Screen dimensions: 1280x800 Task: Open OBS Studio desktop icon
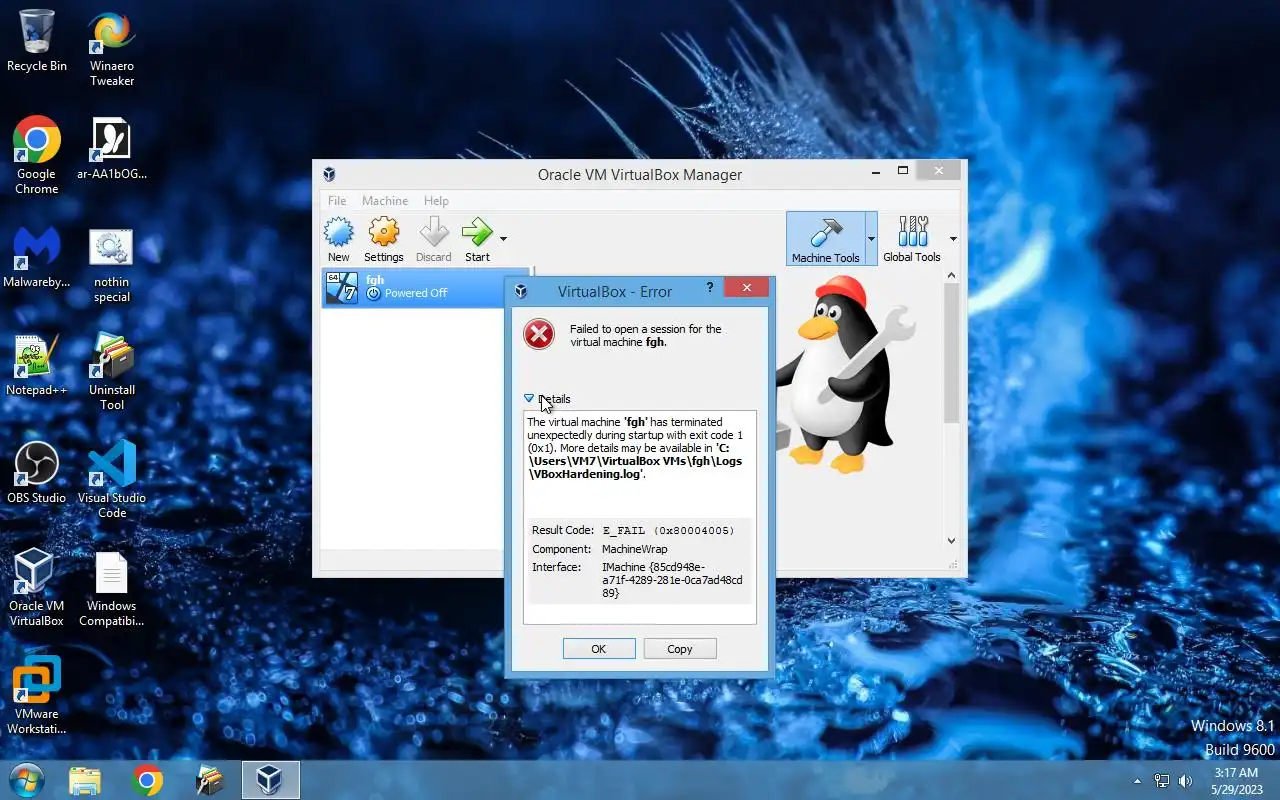click(x=37, y=472)
